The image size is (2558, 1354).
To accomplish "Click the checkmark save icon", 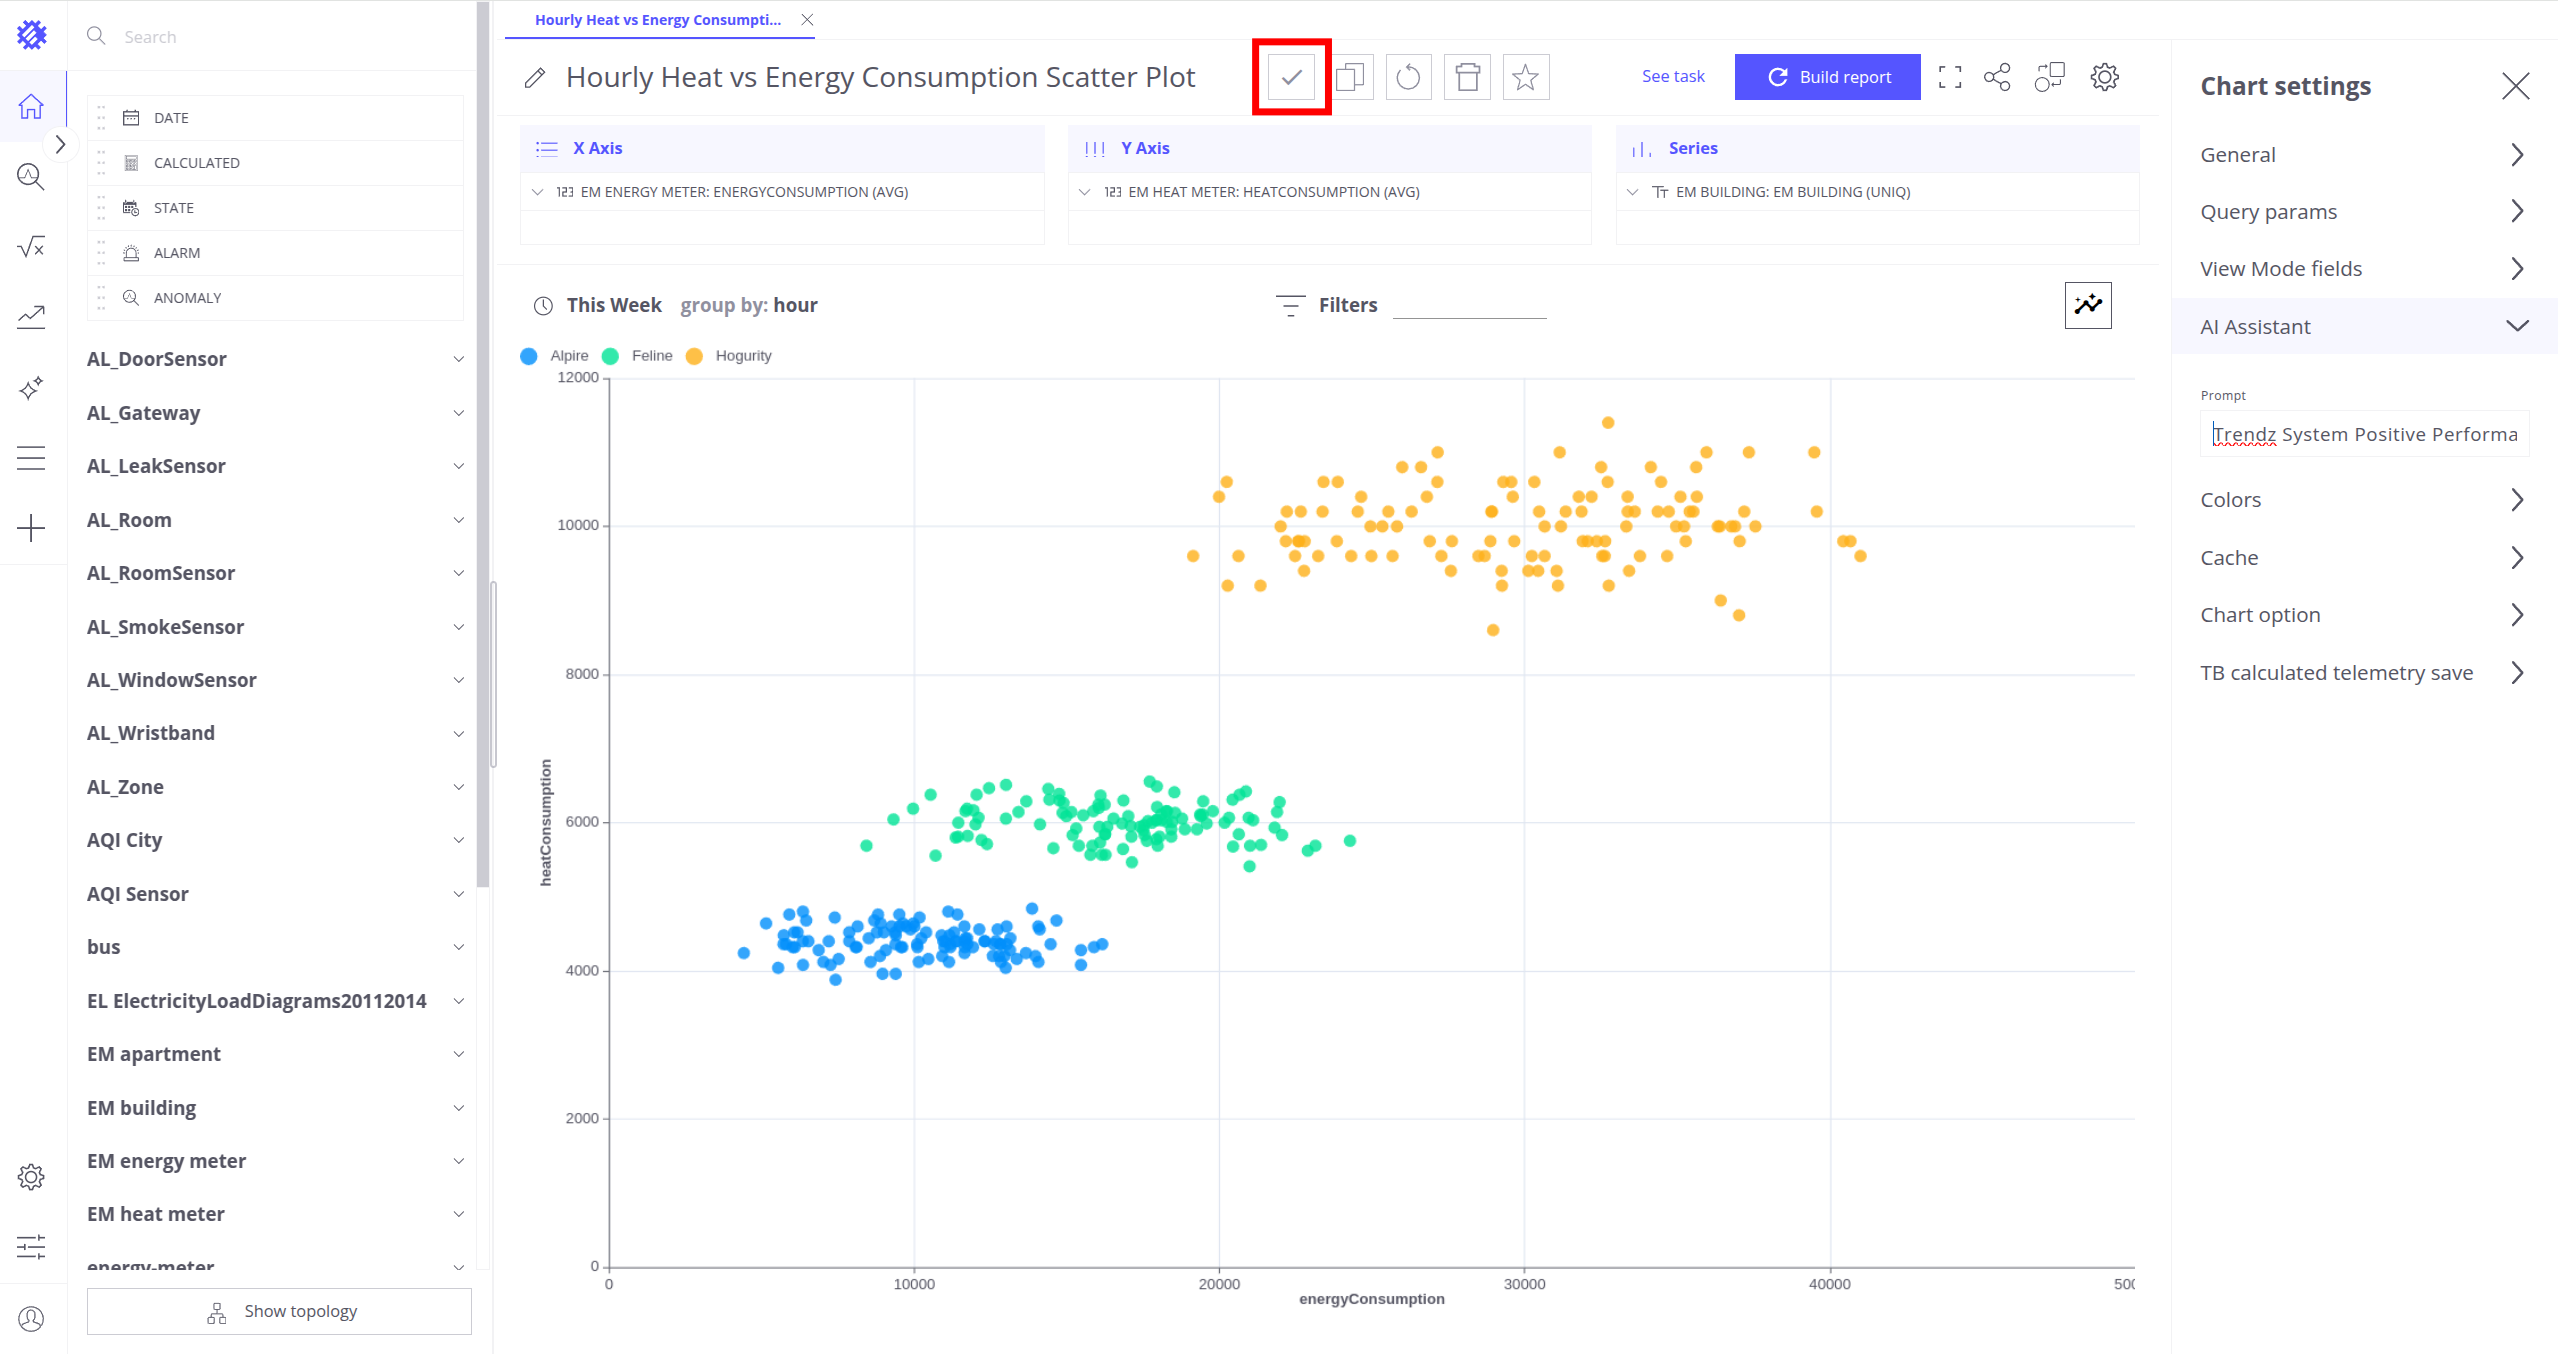I will 1291,77.
